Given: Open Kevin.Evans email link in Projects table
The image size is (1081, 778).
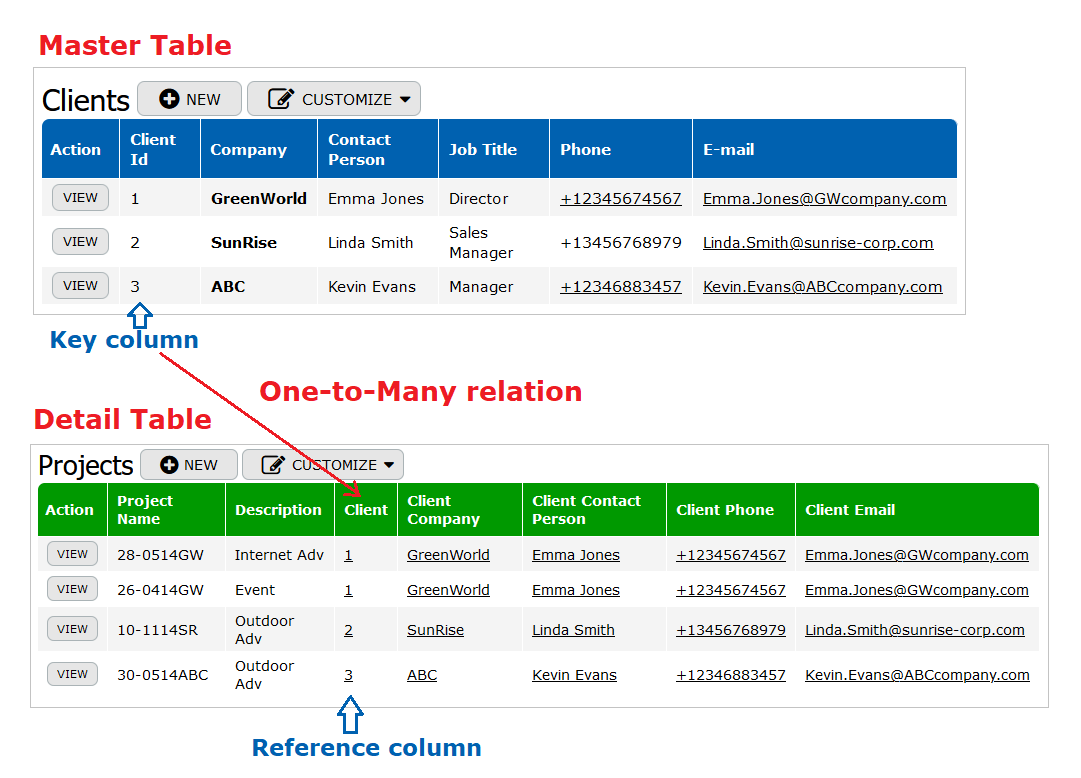Looking at the screenshot, I should click(x=918, y=675).
